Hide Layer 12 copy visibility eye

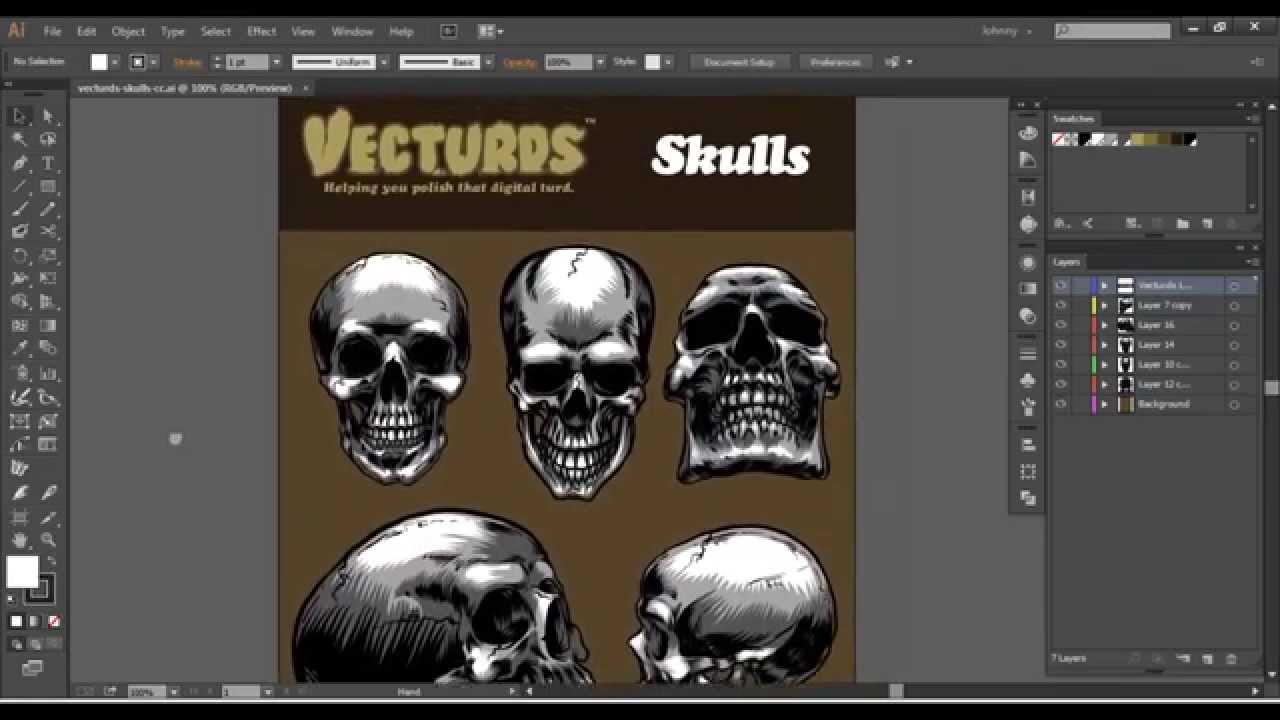tap(1061, 384)
